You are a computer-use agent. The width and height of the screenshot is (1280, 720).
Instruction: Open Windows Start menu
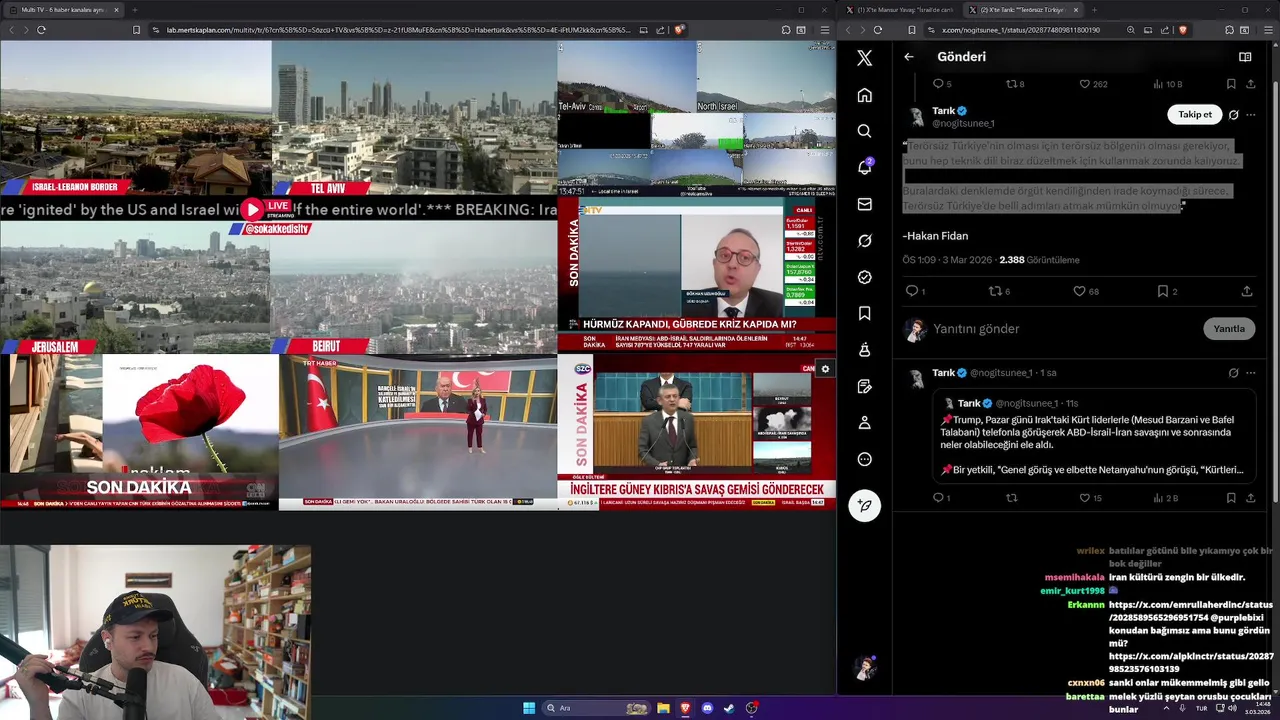(529, 708)
